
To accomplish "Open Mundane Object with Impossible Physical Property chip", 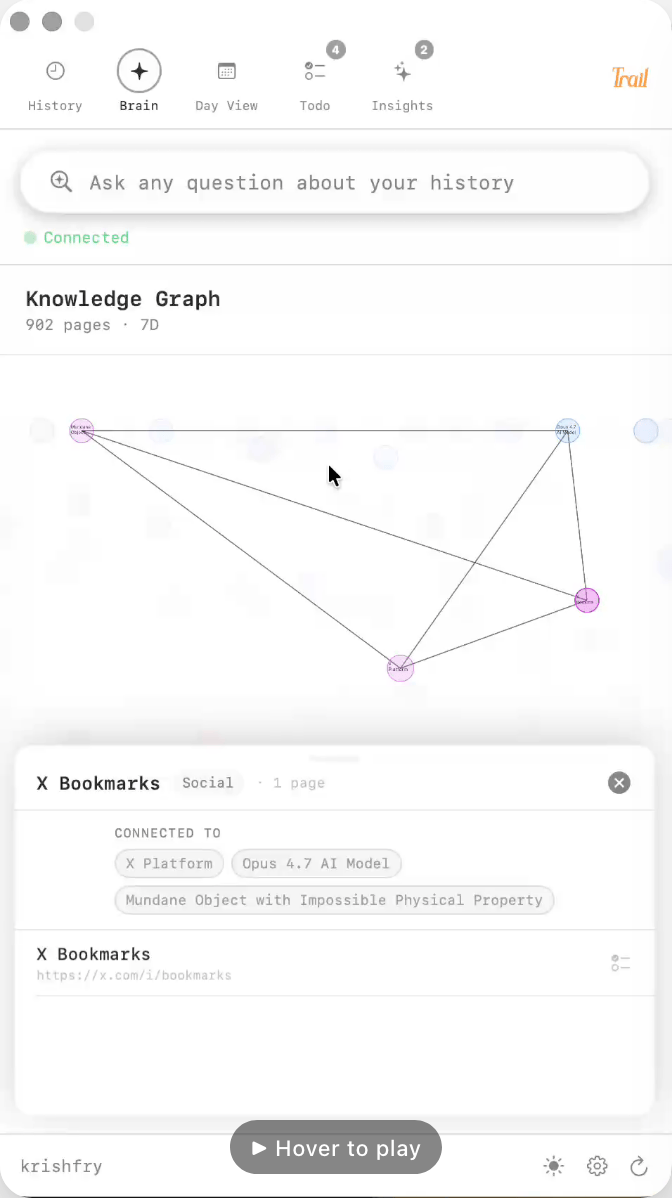I will (334, 900).
